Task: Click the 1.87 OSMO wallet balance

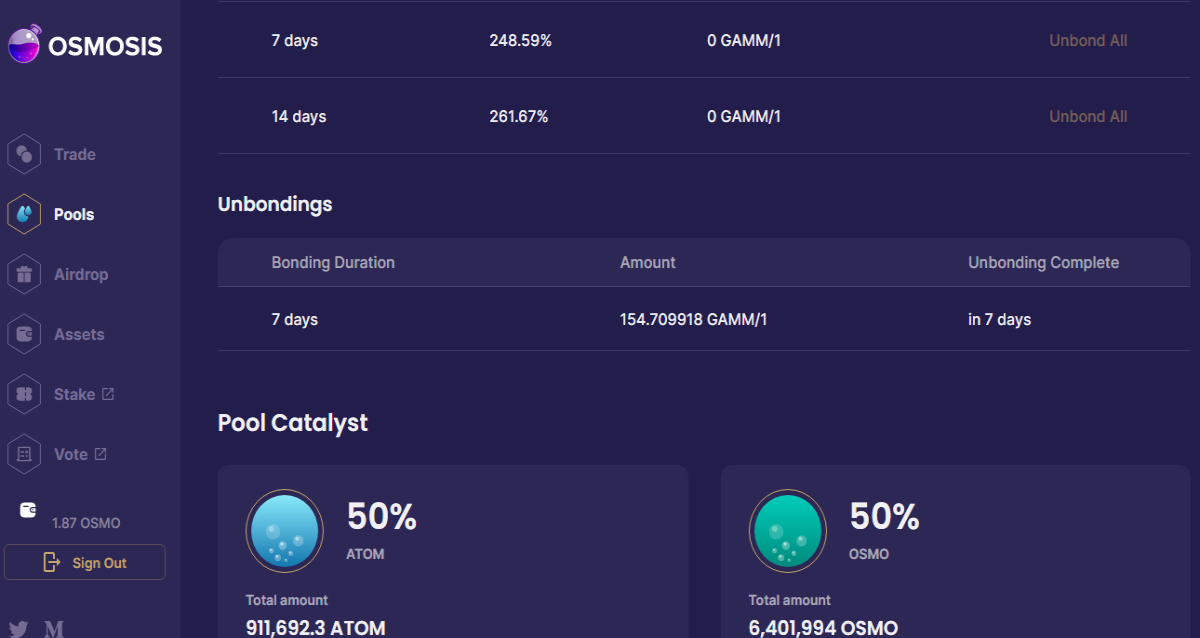Action: [x=86, y=523]
